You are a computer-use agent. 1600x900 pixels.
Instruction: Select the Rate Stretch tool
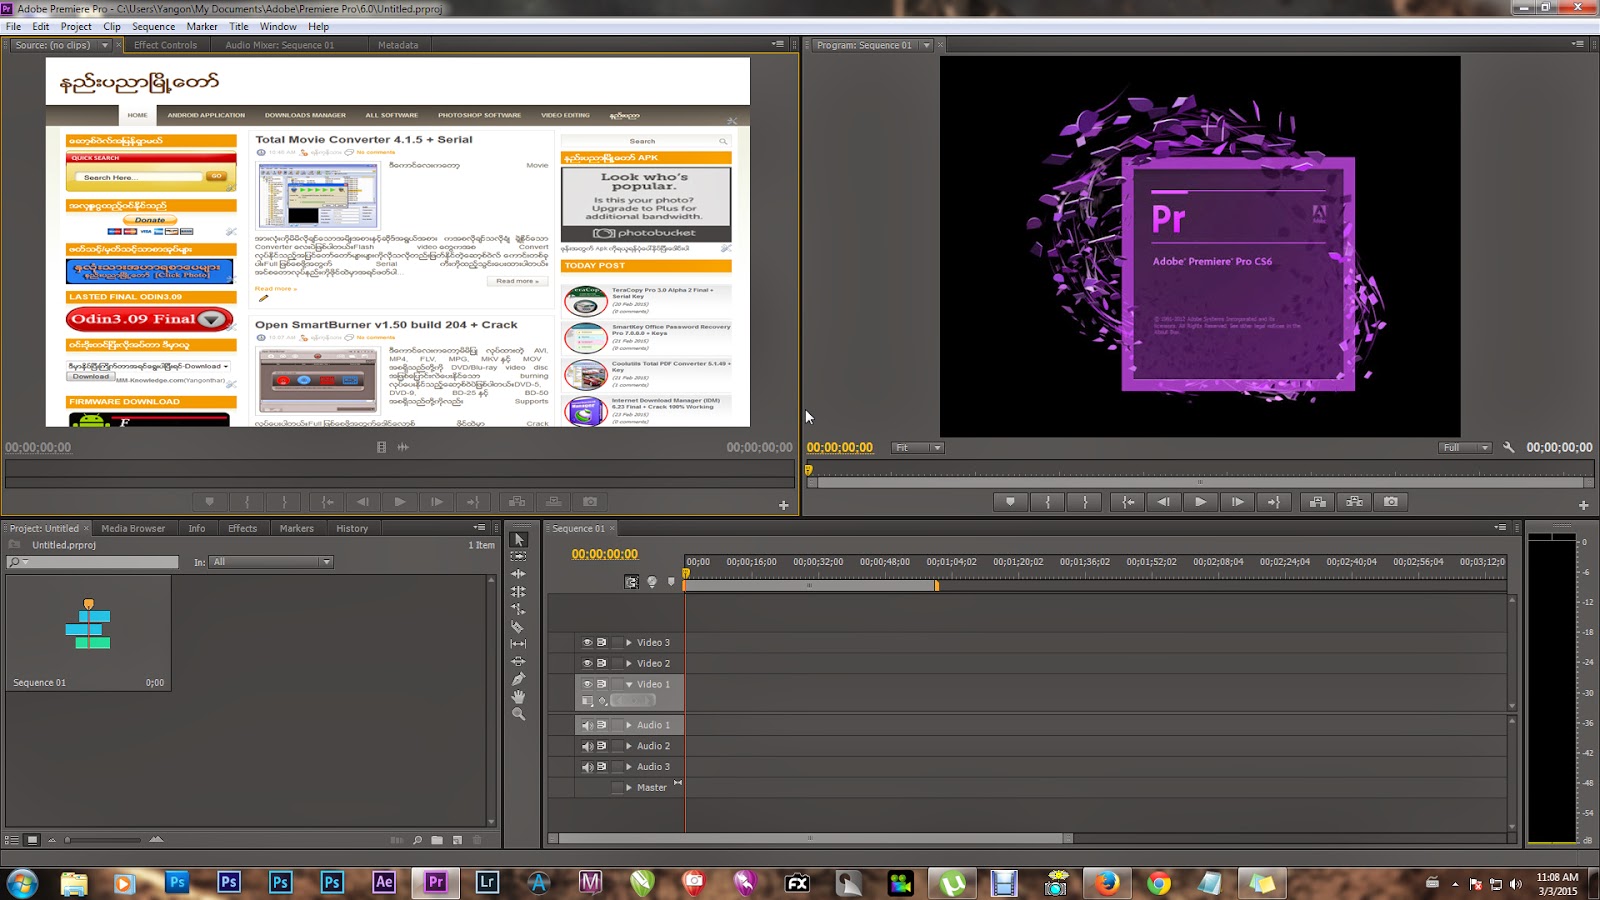click(x=518, y=609)
